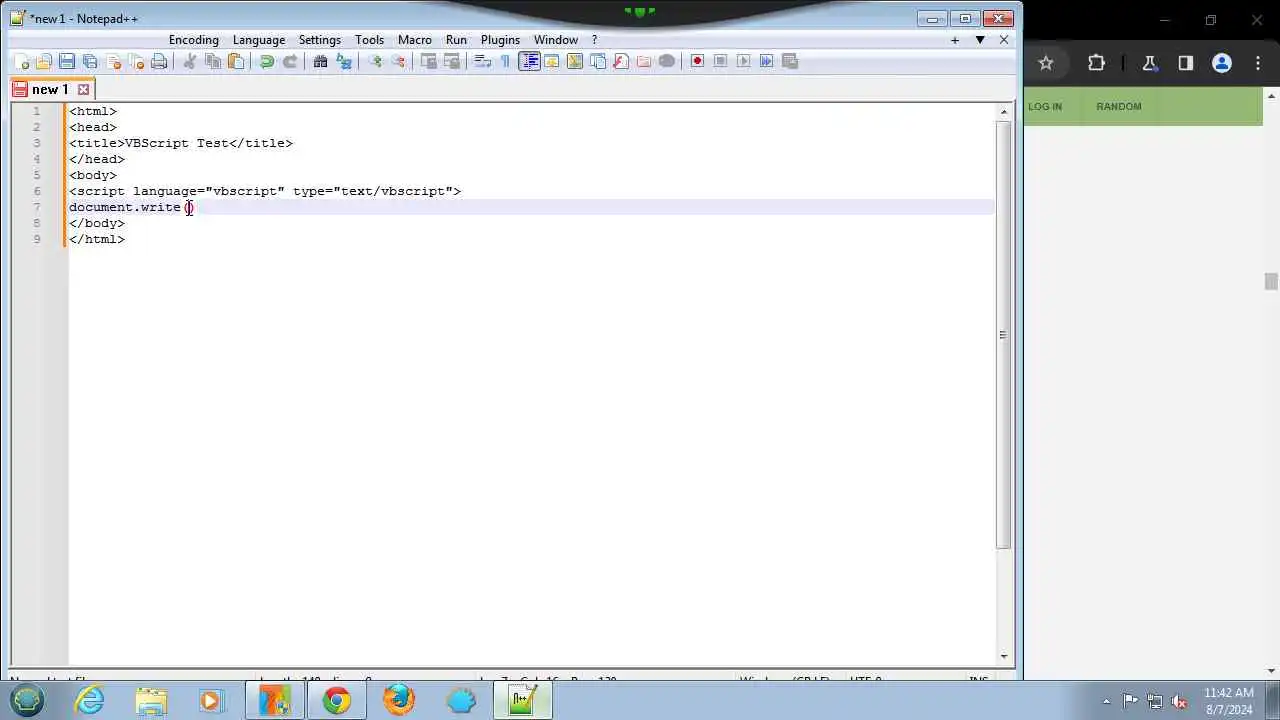Viewport: 1280px width, 720px height.
Task: Click the Redo toolbar arrow
Action: click(x=289, y=61)
